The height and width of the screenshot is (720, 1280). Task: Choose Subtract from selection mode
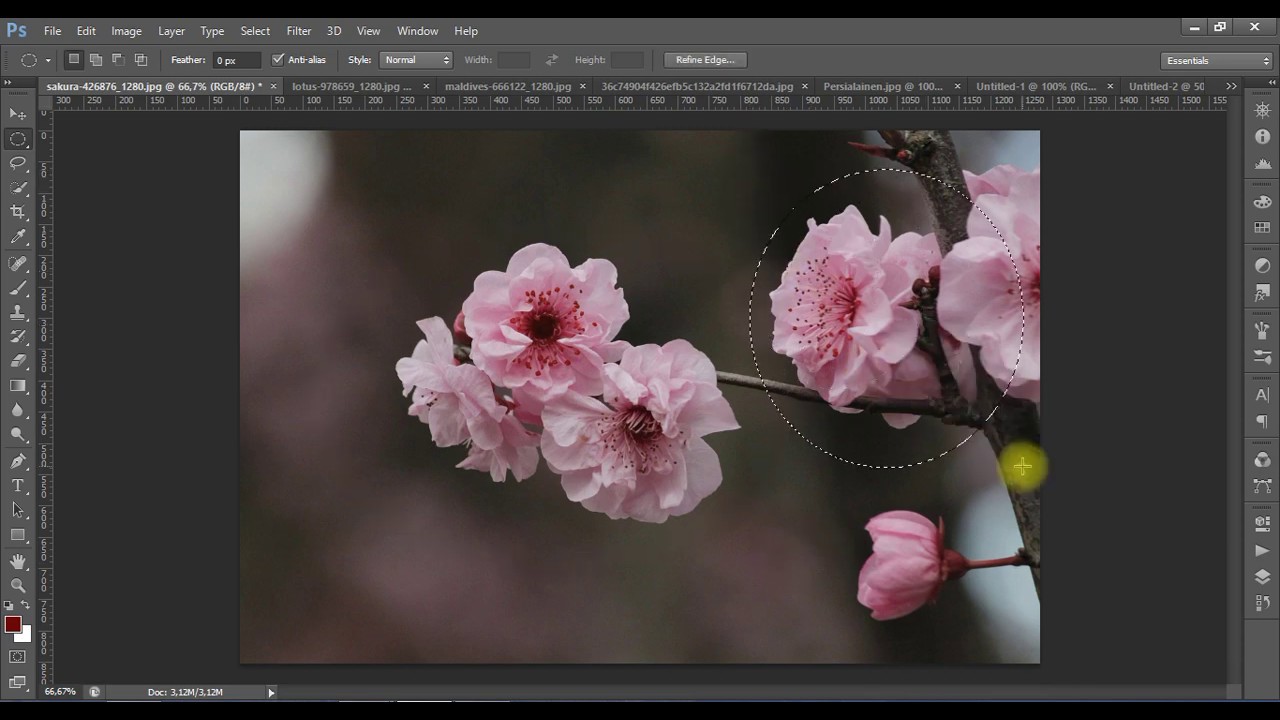click(x=118, y=60)
